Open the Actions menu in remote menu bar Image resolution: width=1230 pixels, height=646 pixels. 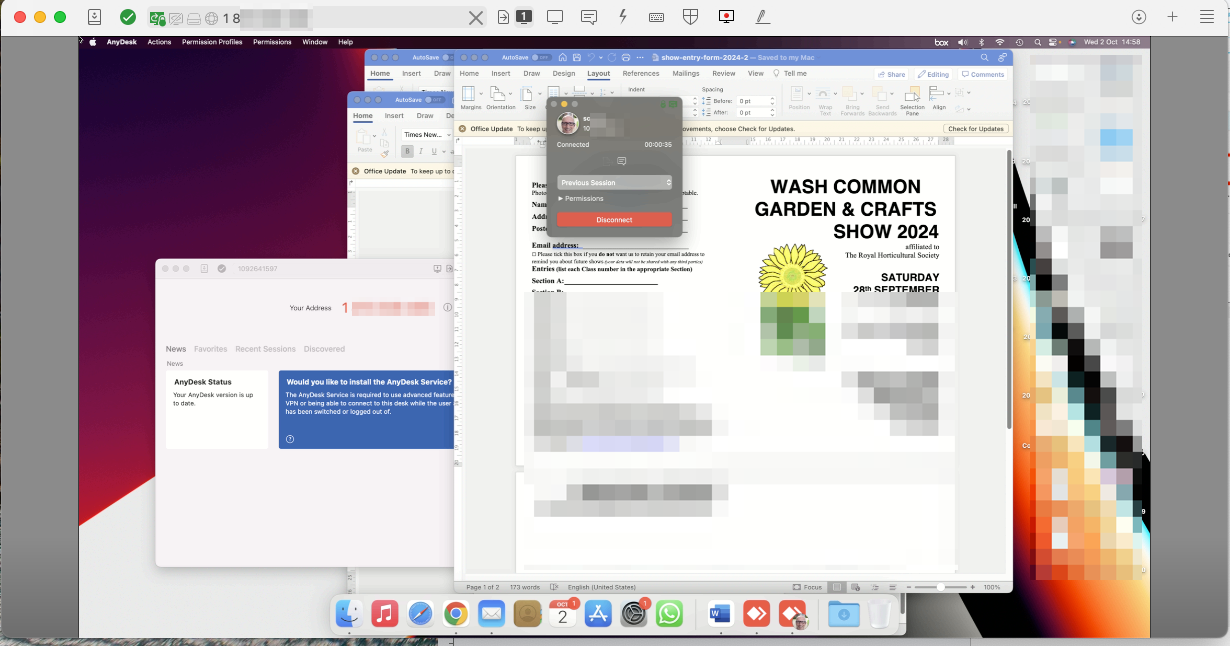[x=159, y=42]
